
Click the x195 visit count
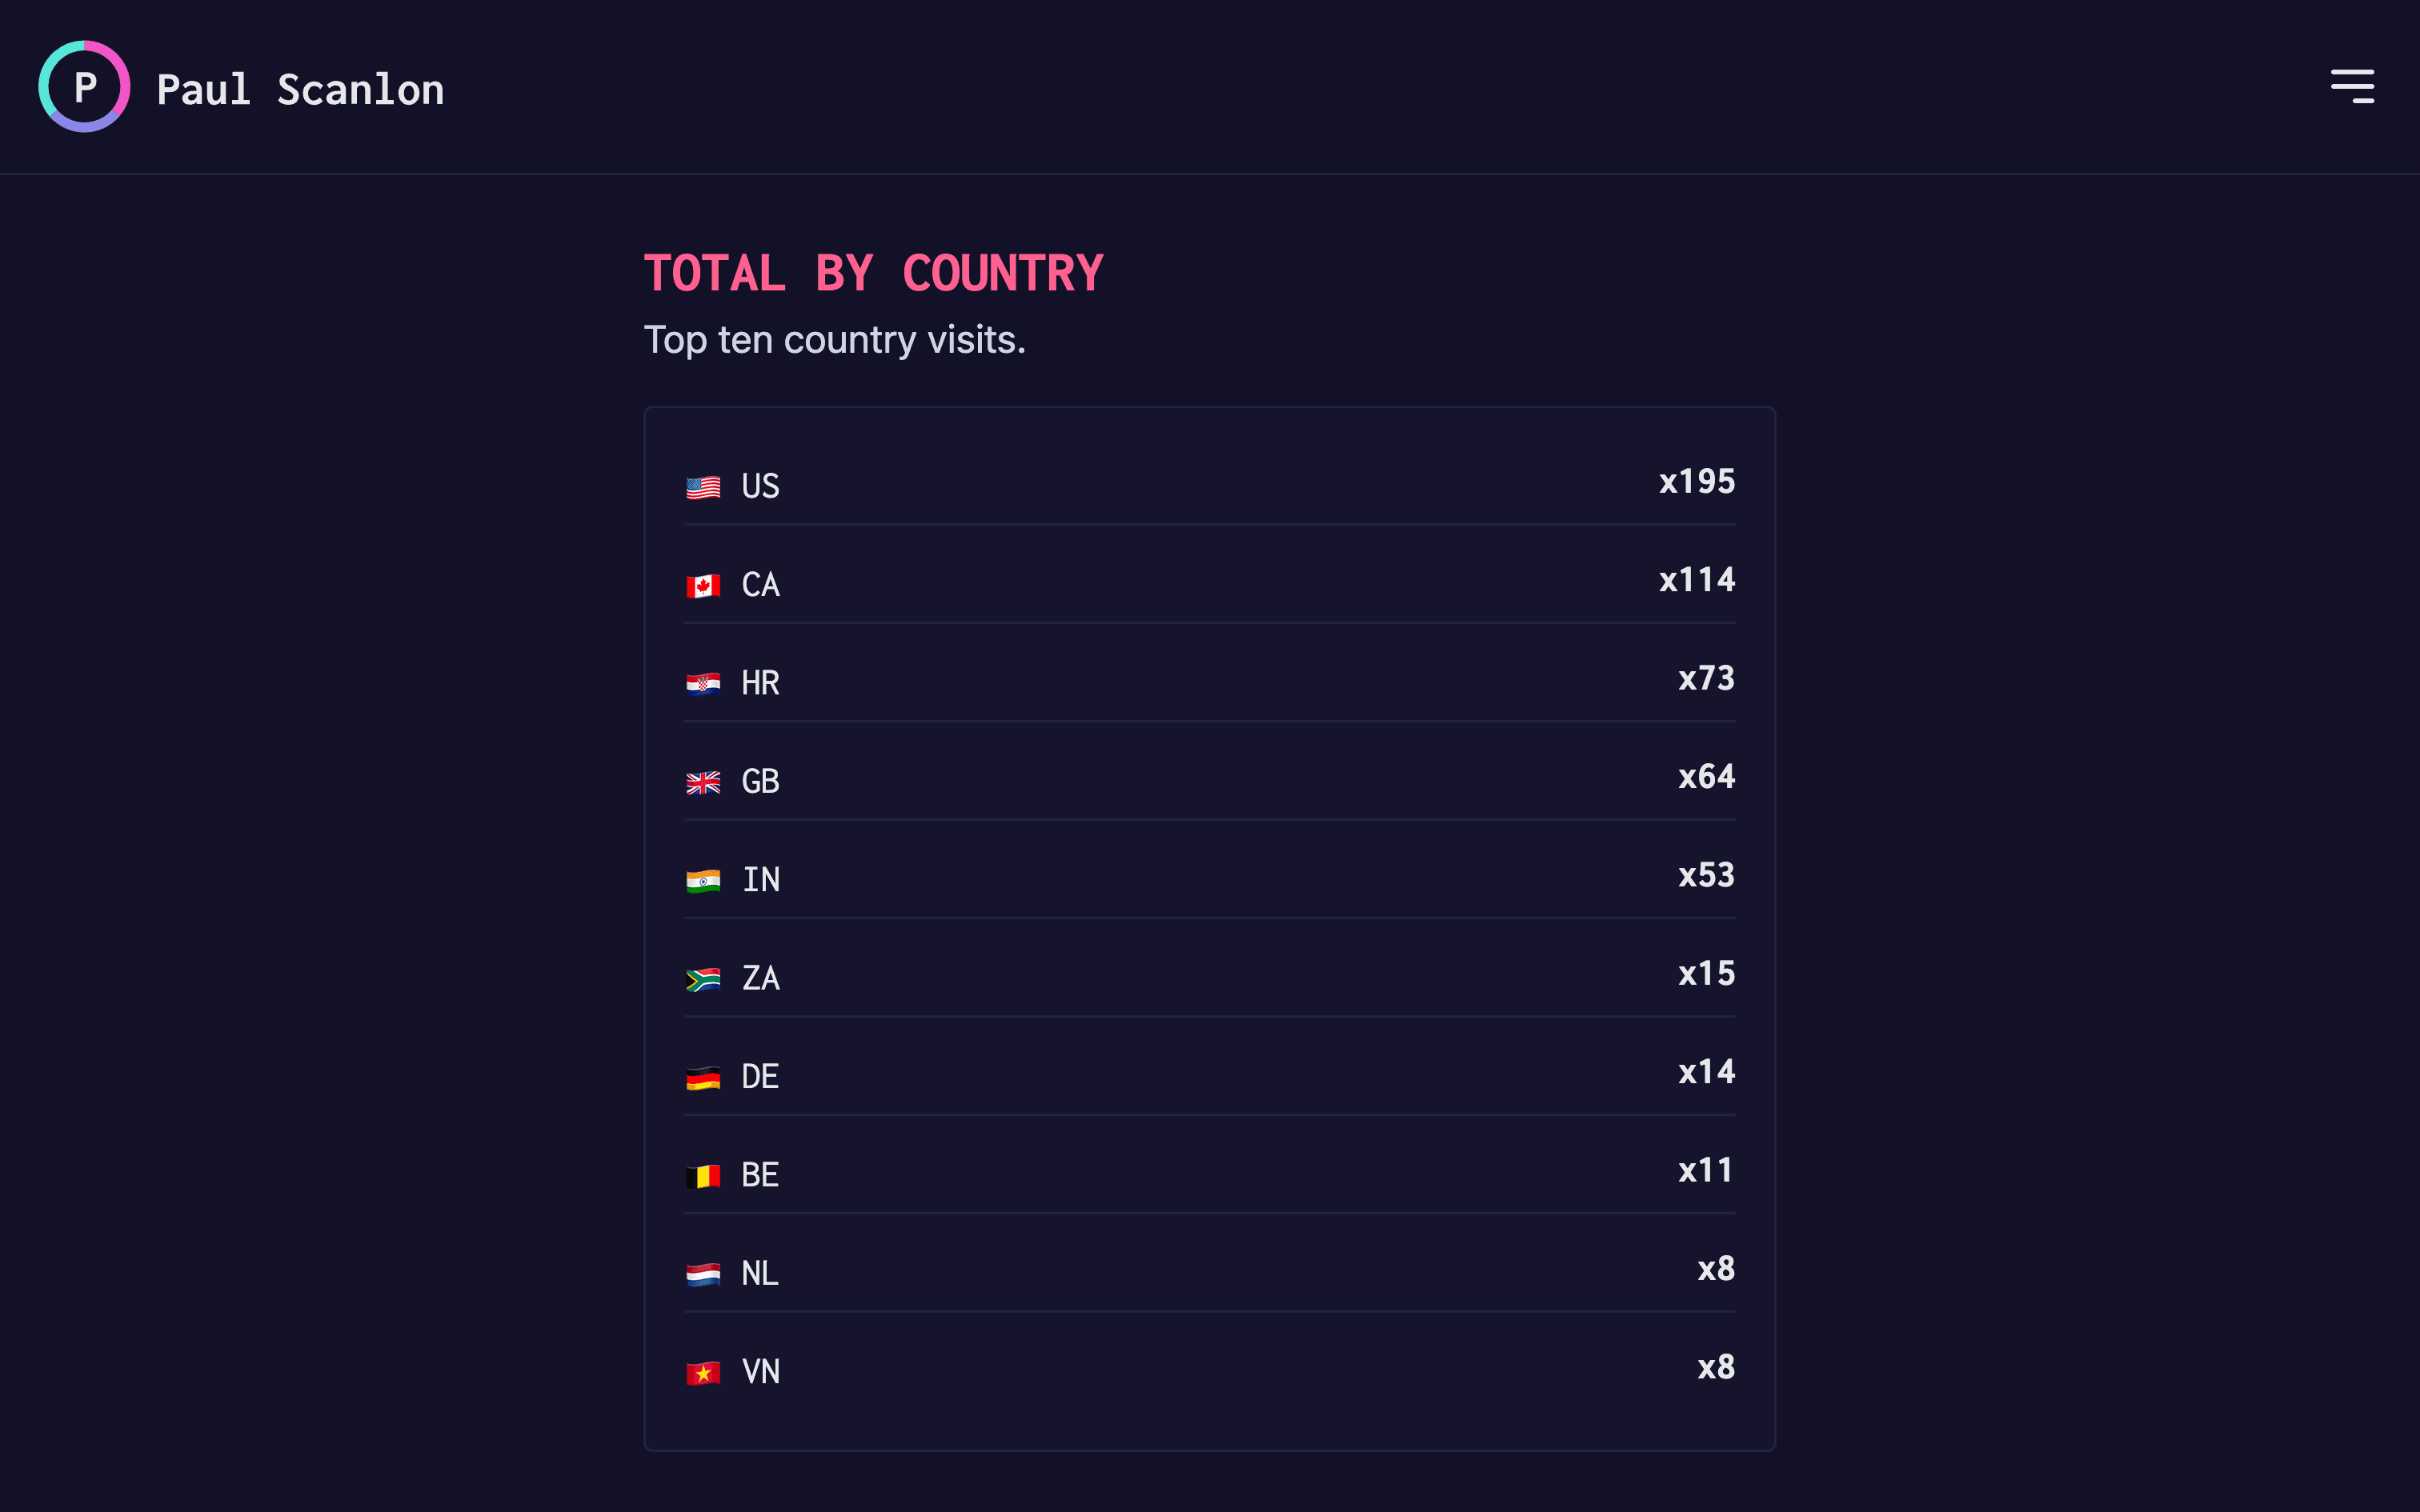point(1696,481)
